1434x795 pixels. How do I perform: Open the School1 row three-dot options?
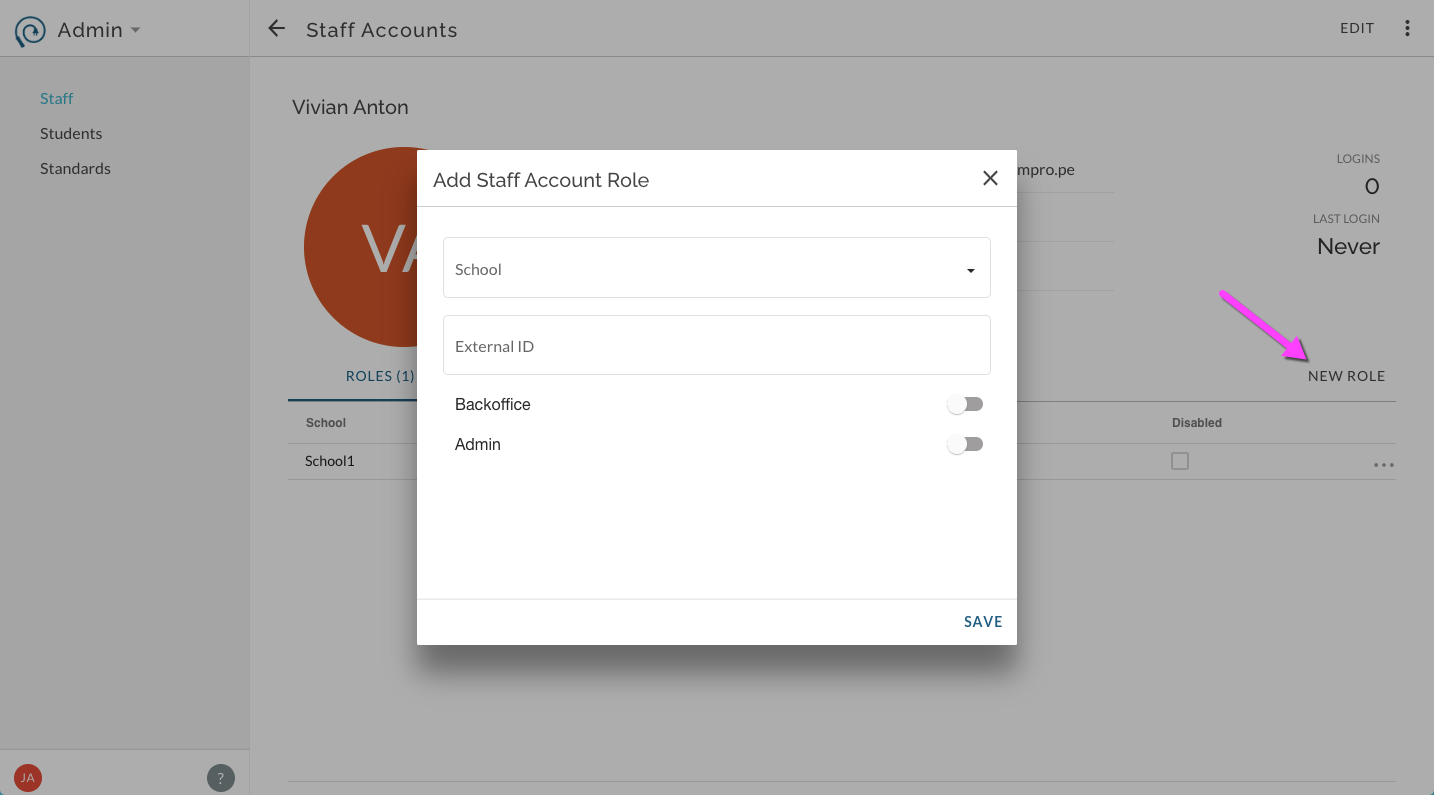(x=1384, y=465)
